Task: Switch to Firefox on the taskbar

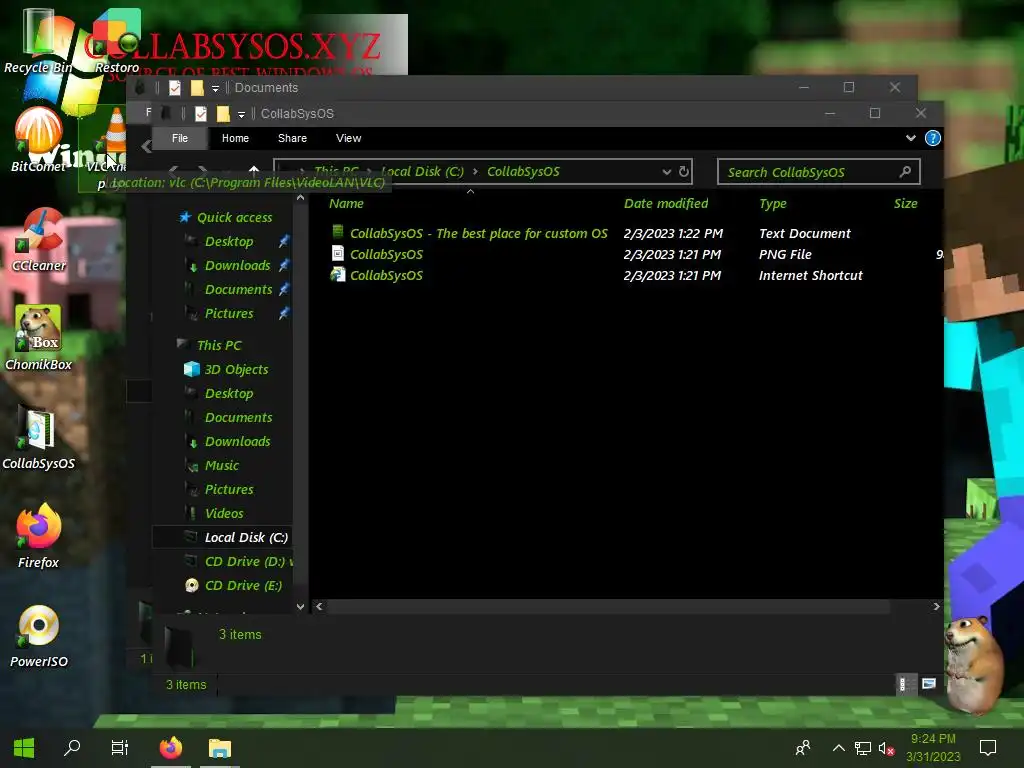Action: [x=171, y=748]
